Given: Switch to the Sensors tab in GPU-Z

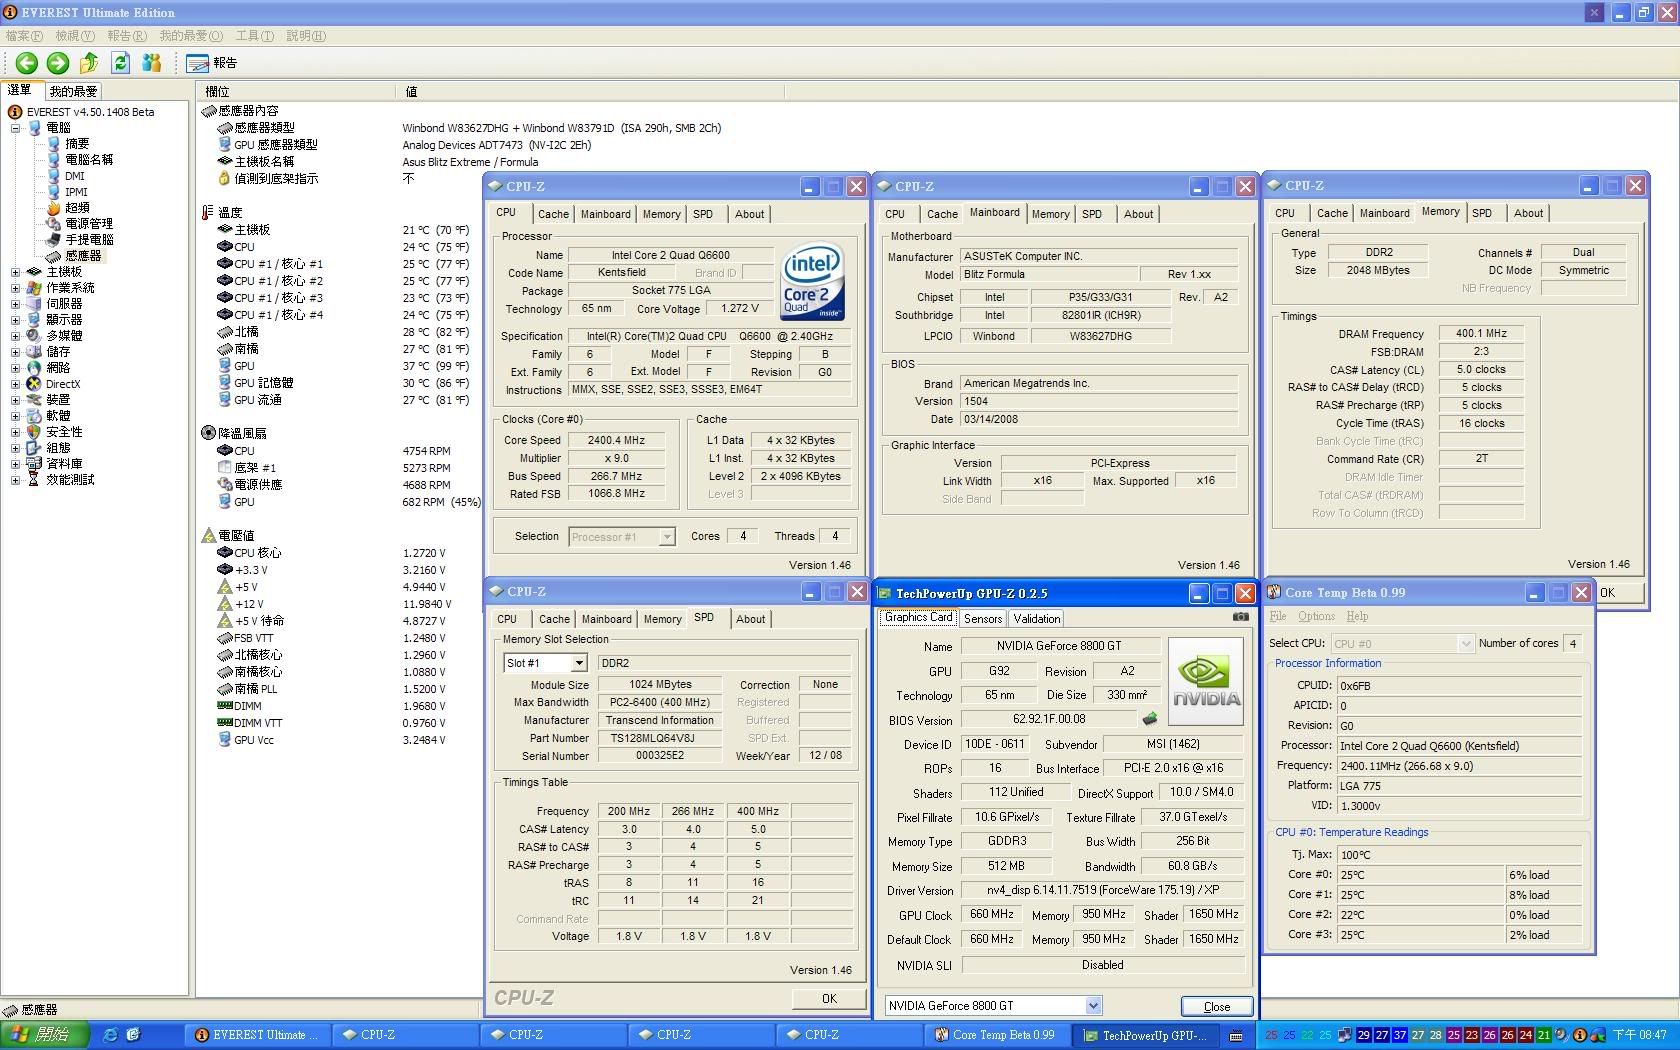Looking at the screenshot, I should point(982,618).
